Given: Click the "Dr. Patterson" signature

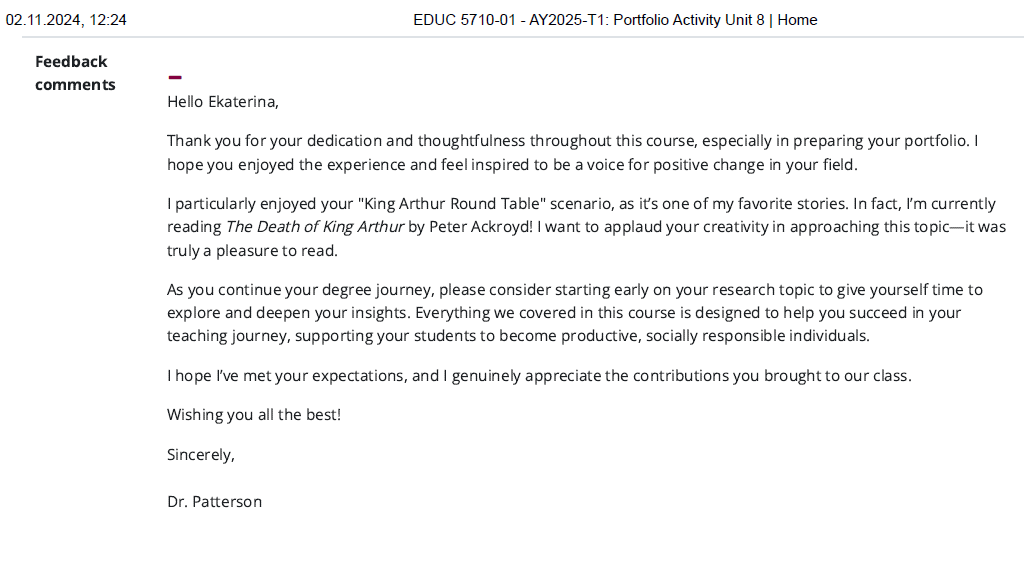Looking at the screenshot, I should point(214,502).
